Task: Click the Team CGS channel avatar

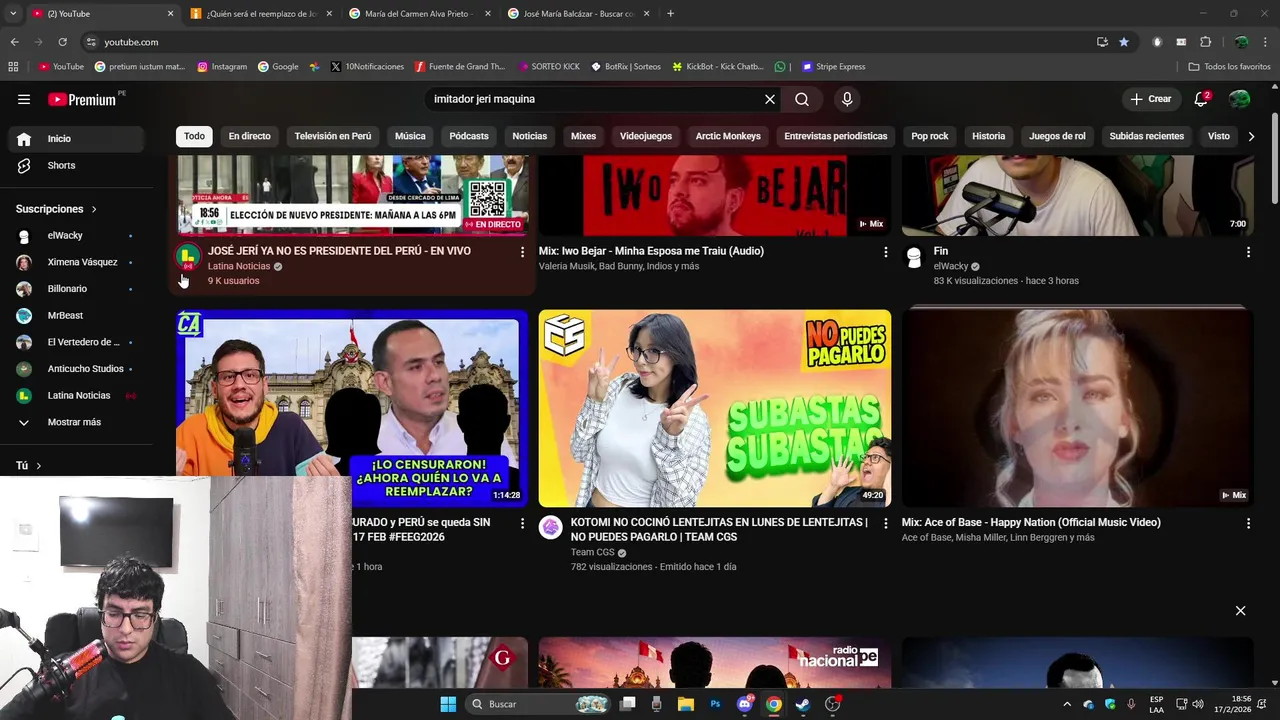Action: coord(551,528)
